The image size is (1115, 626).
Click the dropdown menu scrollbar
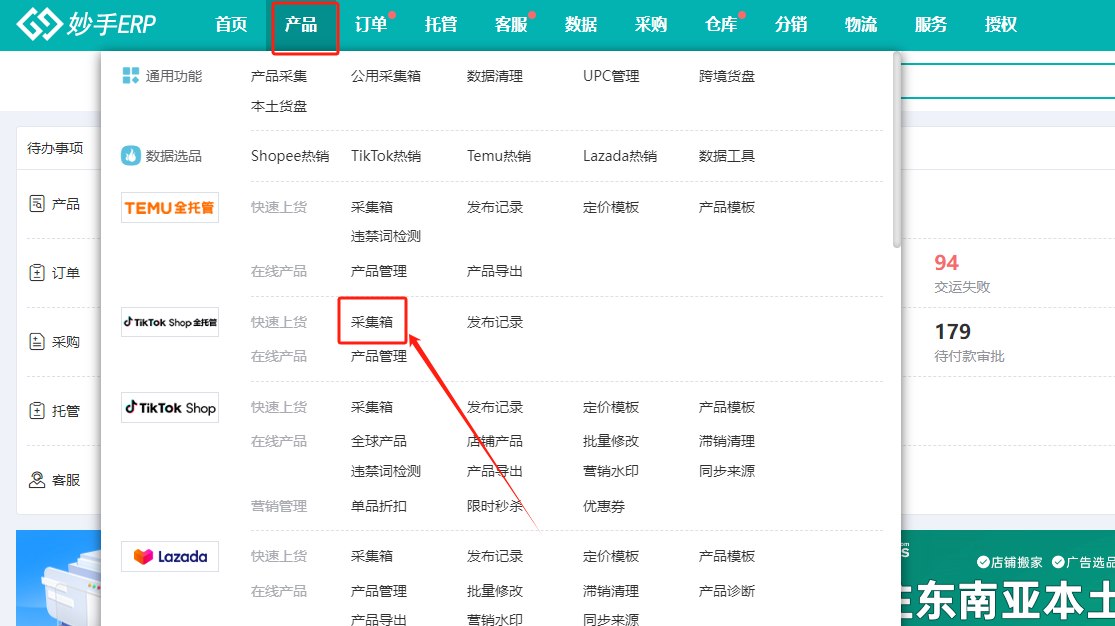point(896,150)
